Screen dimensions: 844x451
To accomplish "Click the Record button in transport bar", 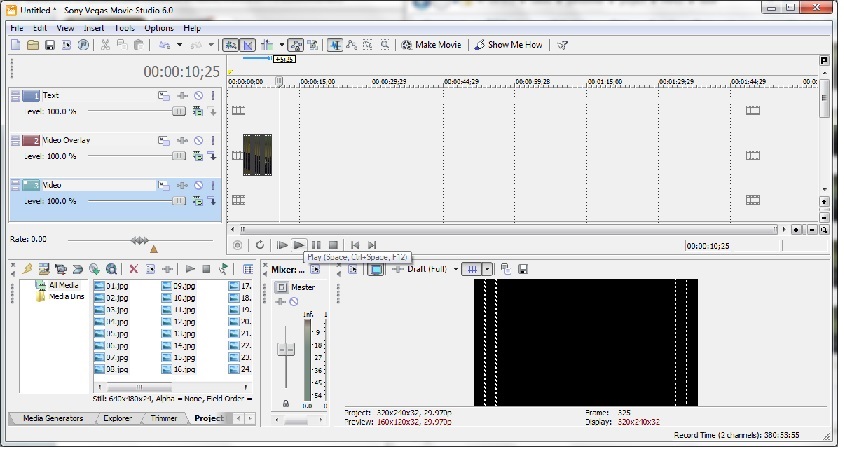I will [237, 246].
